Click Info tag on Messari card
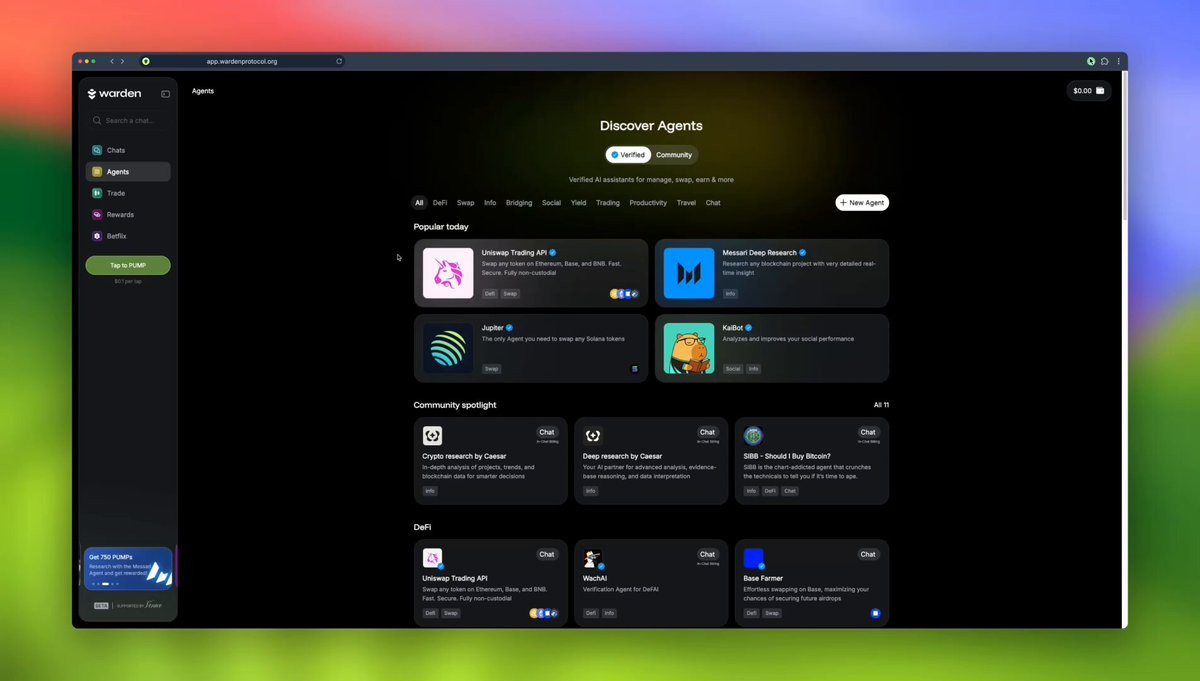This screenshot has width=1200, height=681. pyautogui.click(x=730, y=294)
